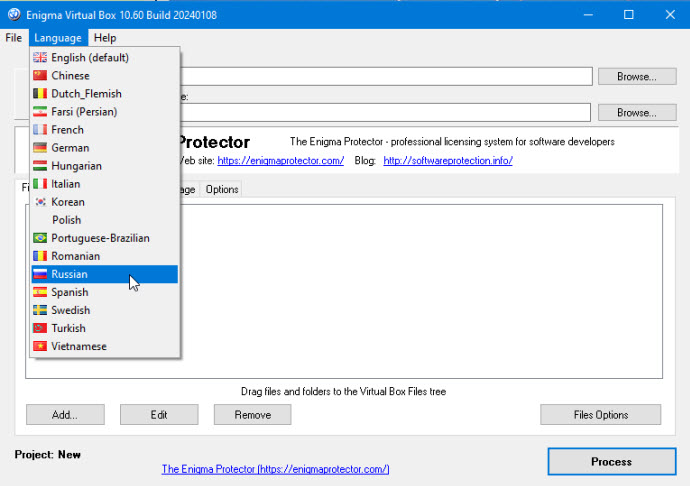The width and height of the screenshot is (690, 486).
Task: Click the second file path input field
Action: [x=385, y=113]
